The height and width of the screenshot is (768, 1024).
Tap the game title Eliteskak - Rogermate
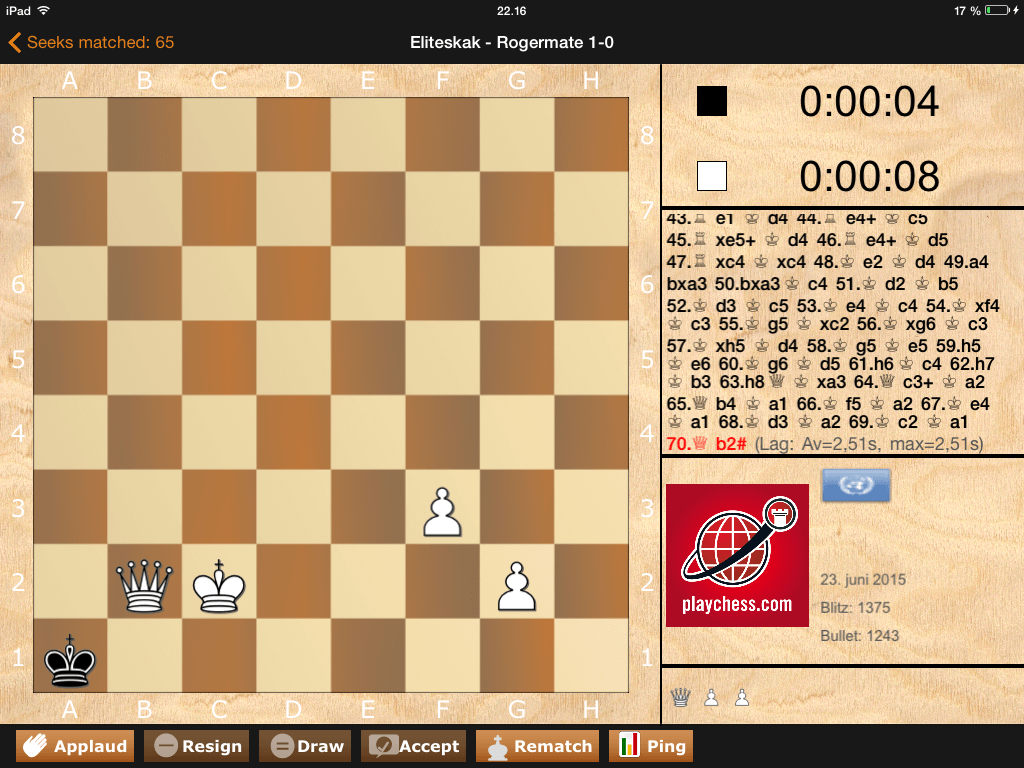tap(511, 42)
